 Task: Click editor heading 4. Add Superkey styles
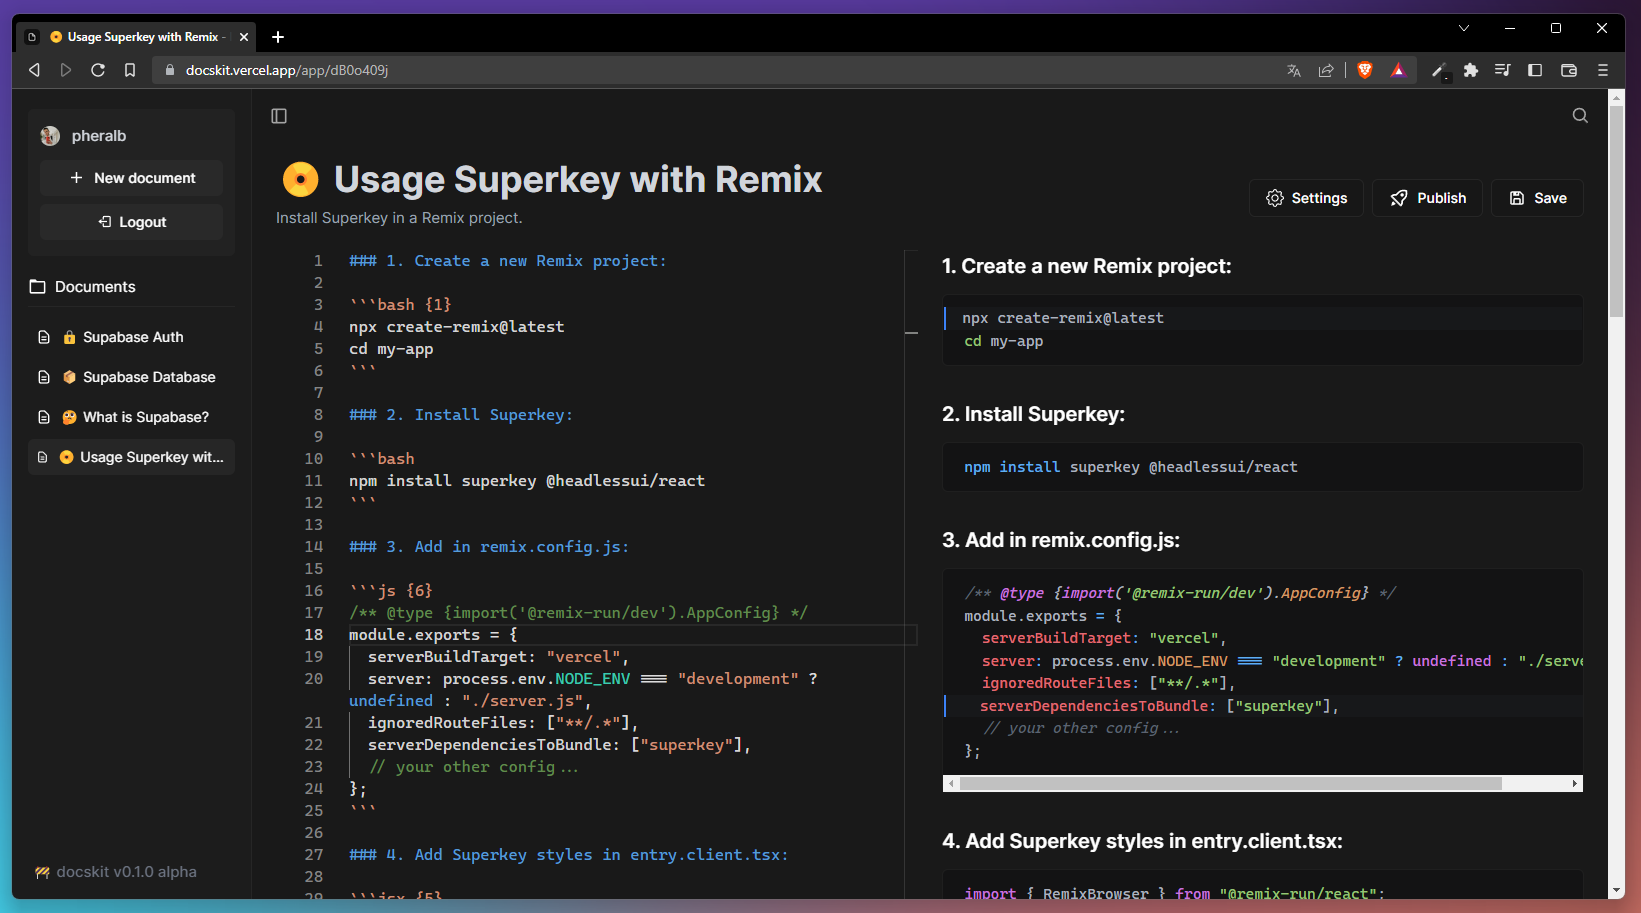[569, 855]
